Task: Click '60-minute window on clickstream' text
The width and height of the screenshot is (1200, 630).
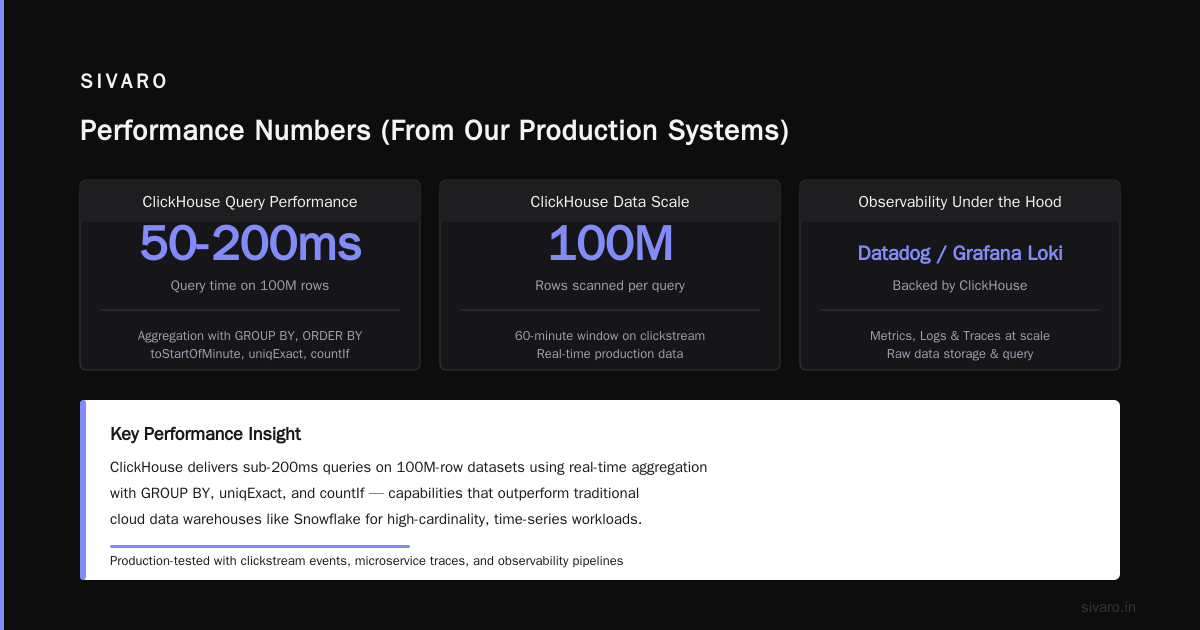Action: pos(610,336)
